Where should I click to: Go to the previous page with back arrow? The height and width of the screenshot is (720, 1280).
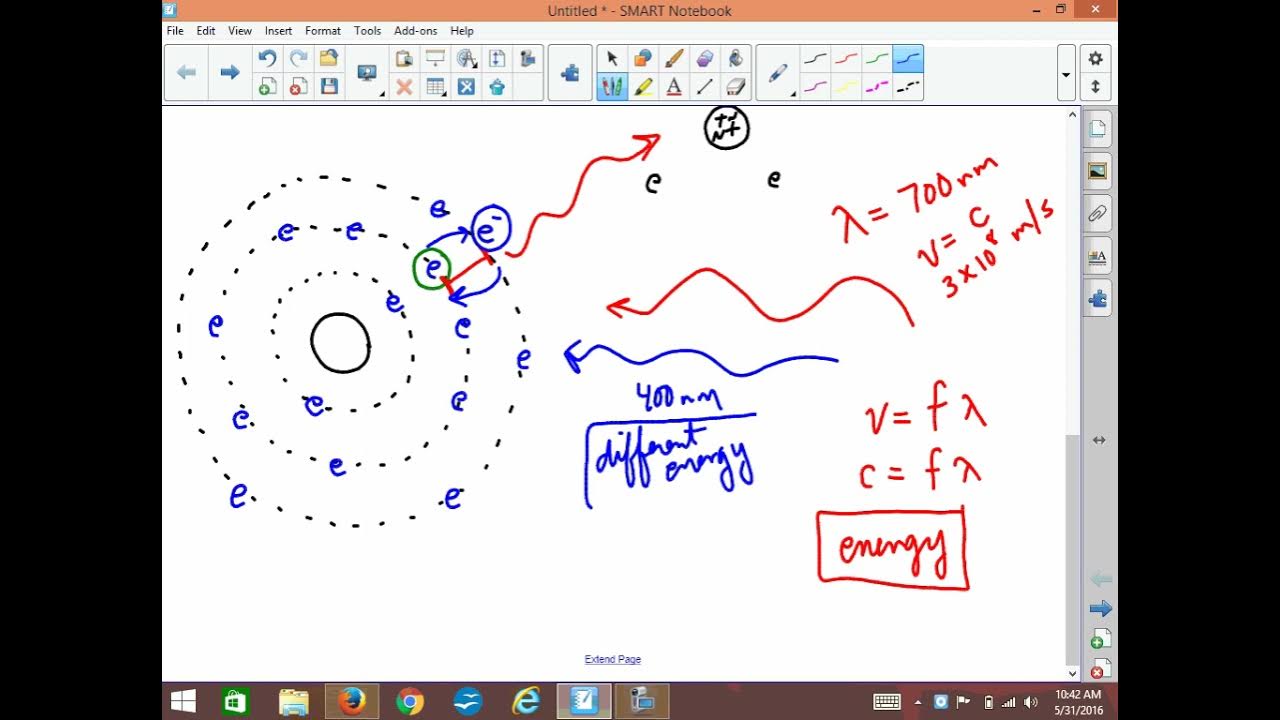coord(186,72)
